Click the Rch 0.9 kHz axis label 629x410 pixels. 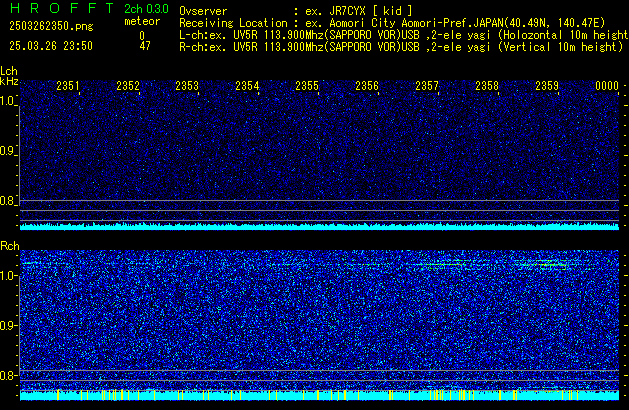pos(7,325)
